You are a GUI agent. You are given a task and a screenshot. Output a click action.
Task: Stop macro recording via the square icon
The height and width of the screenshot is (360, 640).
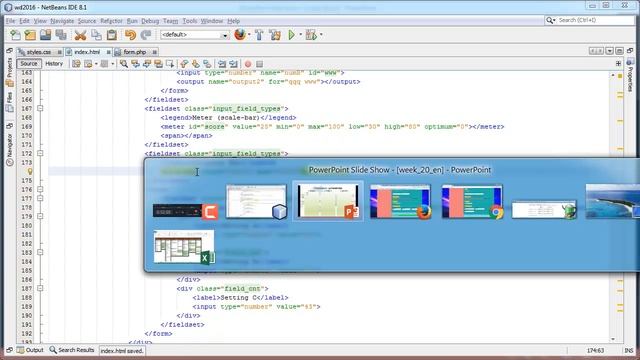(259, 64)
